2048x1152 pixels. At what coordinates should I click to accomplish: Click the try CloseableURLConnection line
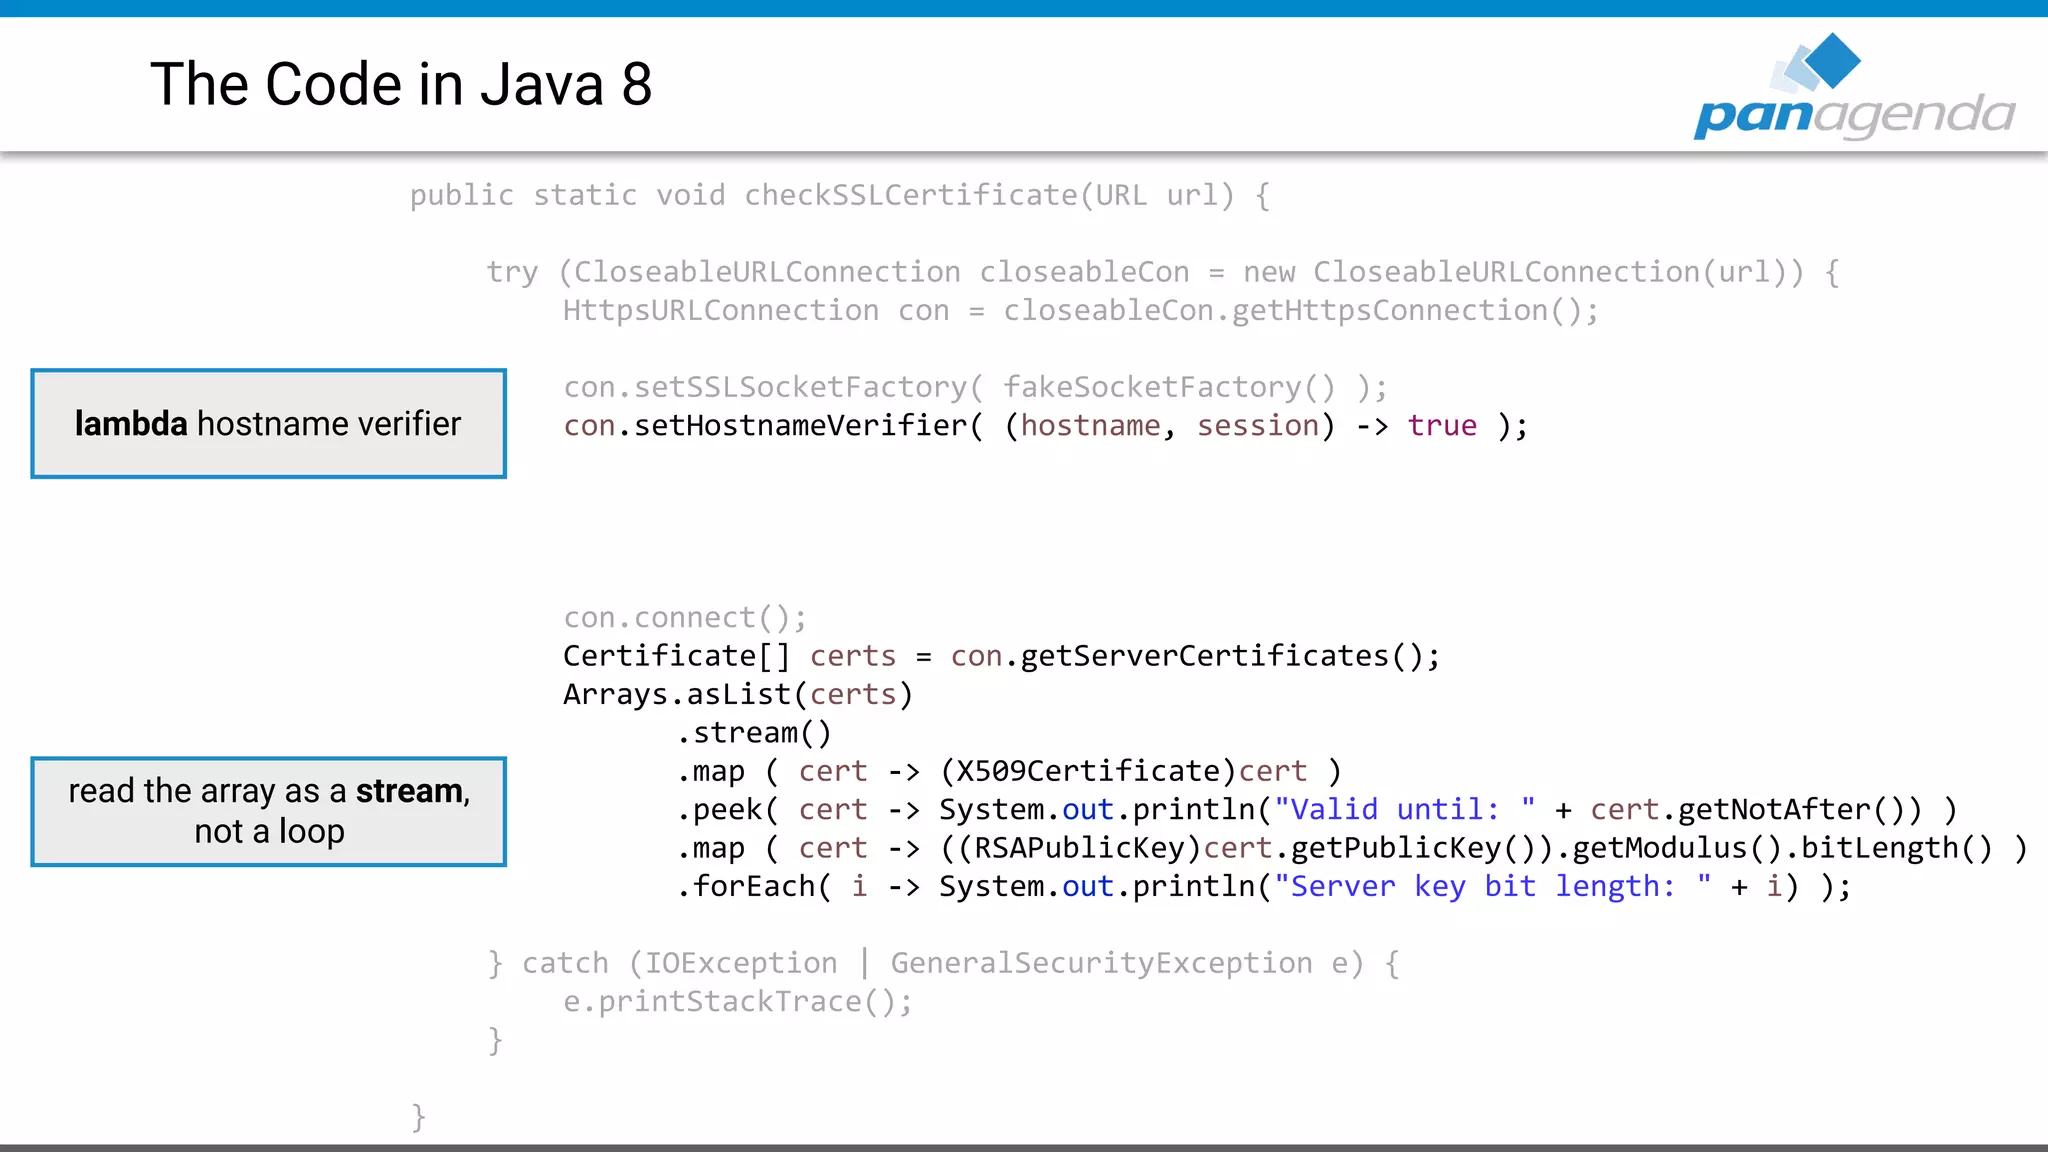pyautogui.click(x=1162, y=272)
